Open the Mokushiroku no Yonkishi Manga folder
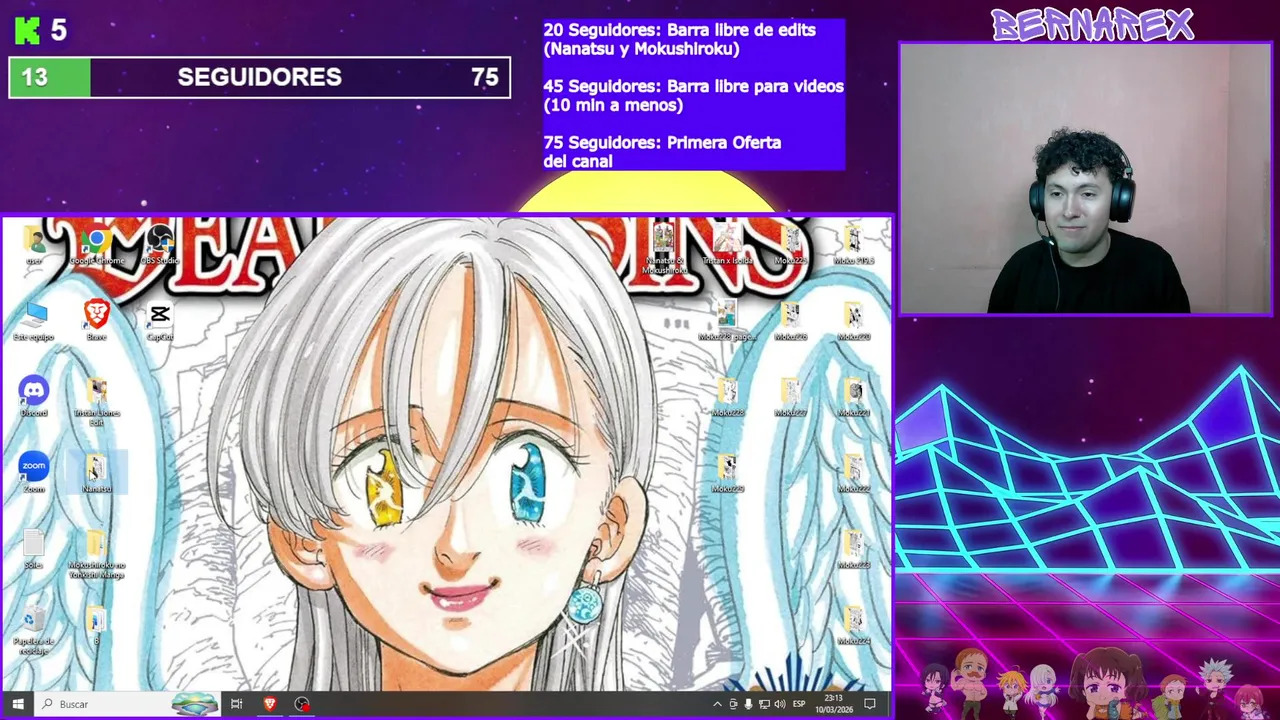Image resolution: width=1280 pixels, height=720 pixels. pos(97,555)
